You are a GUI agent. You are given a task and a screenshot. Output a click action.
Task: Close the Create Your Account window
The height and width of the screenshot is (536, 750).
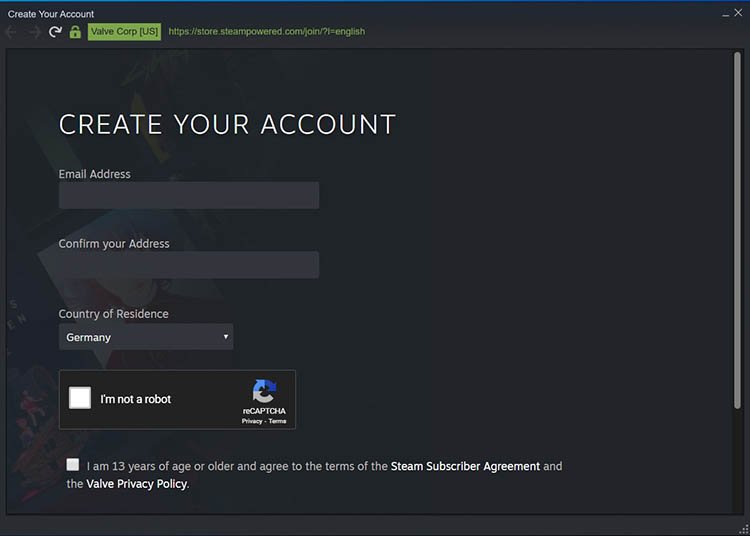click(x=739, y=13)
